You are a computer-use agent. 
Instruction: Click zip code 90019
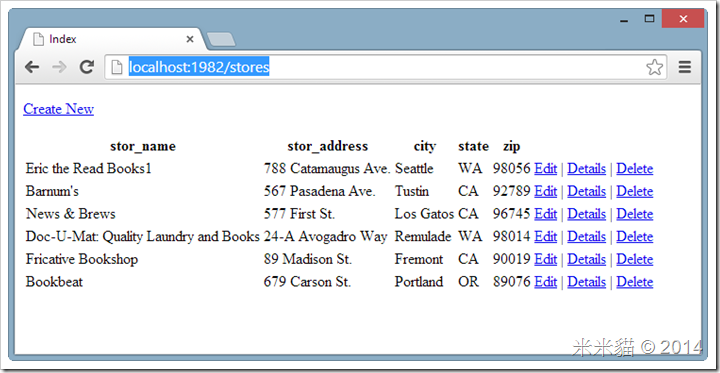(512, 259)
